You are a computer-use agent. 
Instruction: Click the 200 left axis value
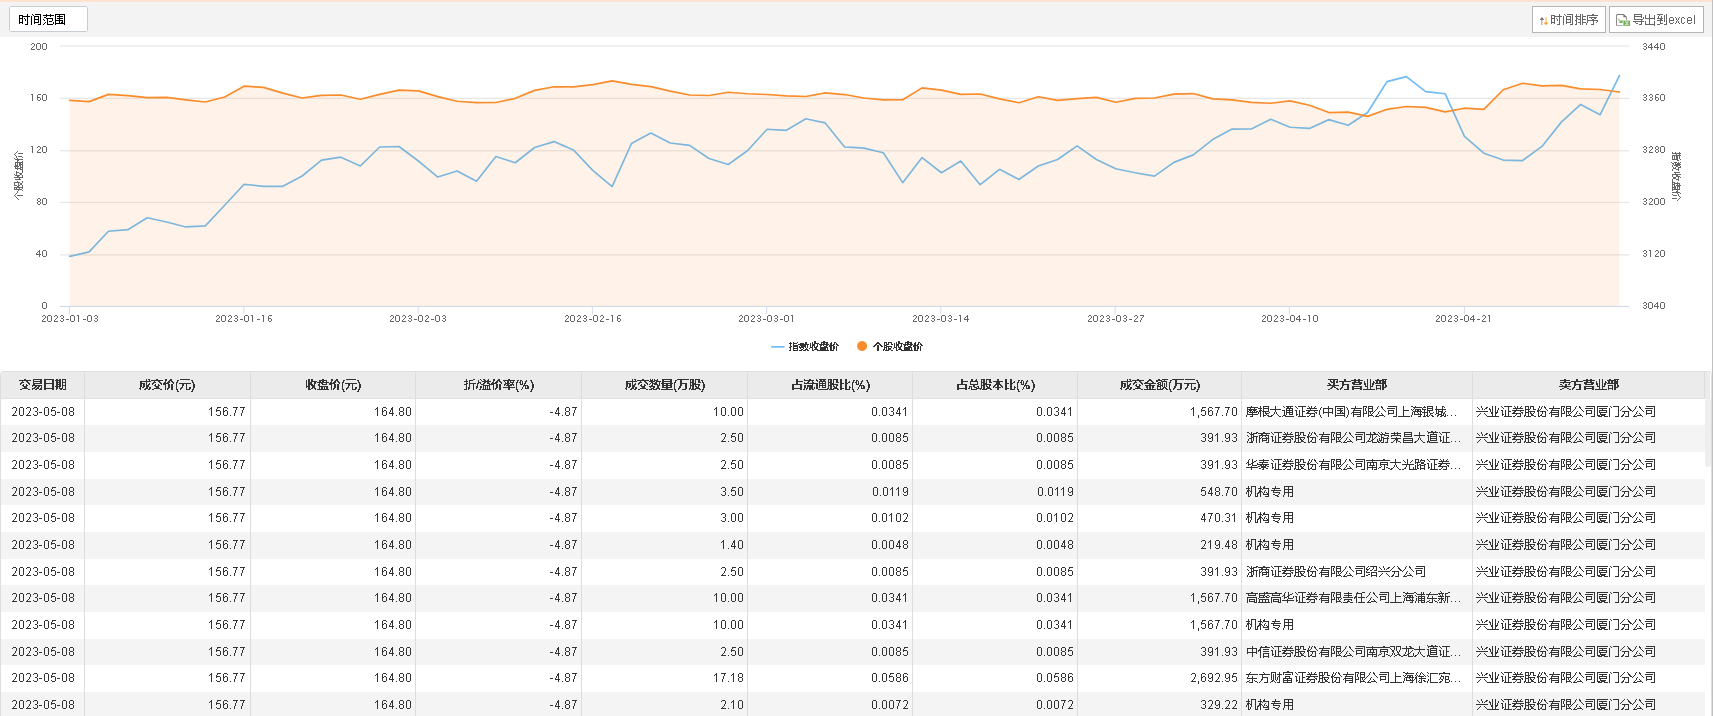pyautogui.click(x=39, y=47)
